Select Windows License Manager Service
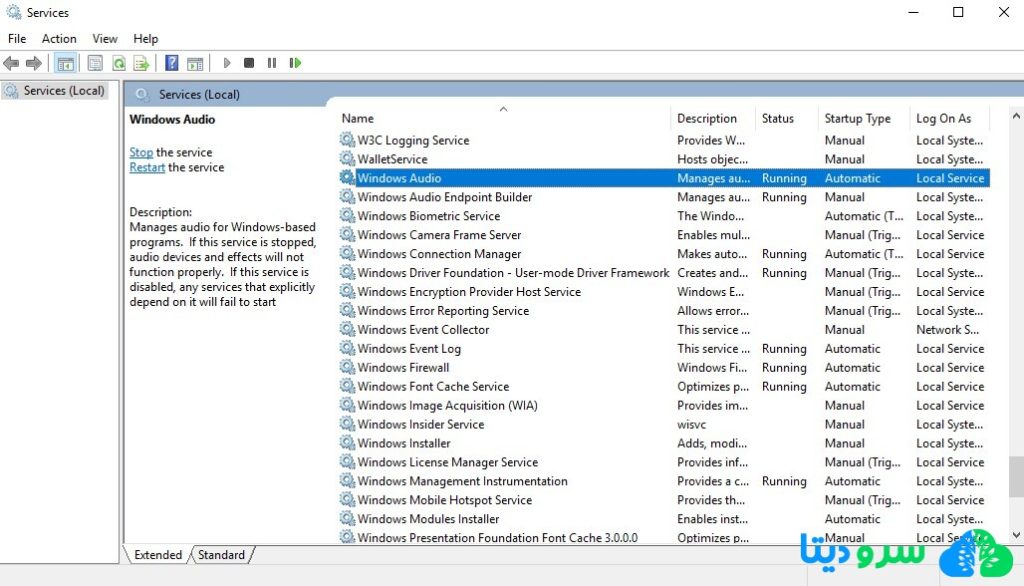 point(447,462)
